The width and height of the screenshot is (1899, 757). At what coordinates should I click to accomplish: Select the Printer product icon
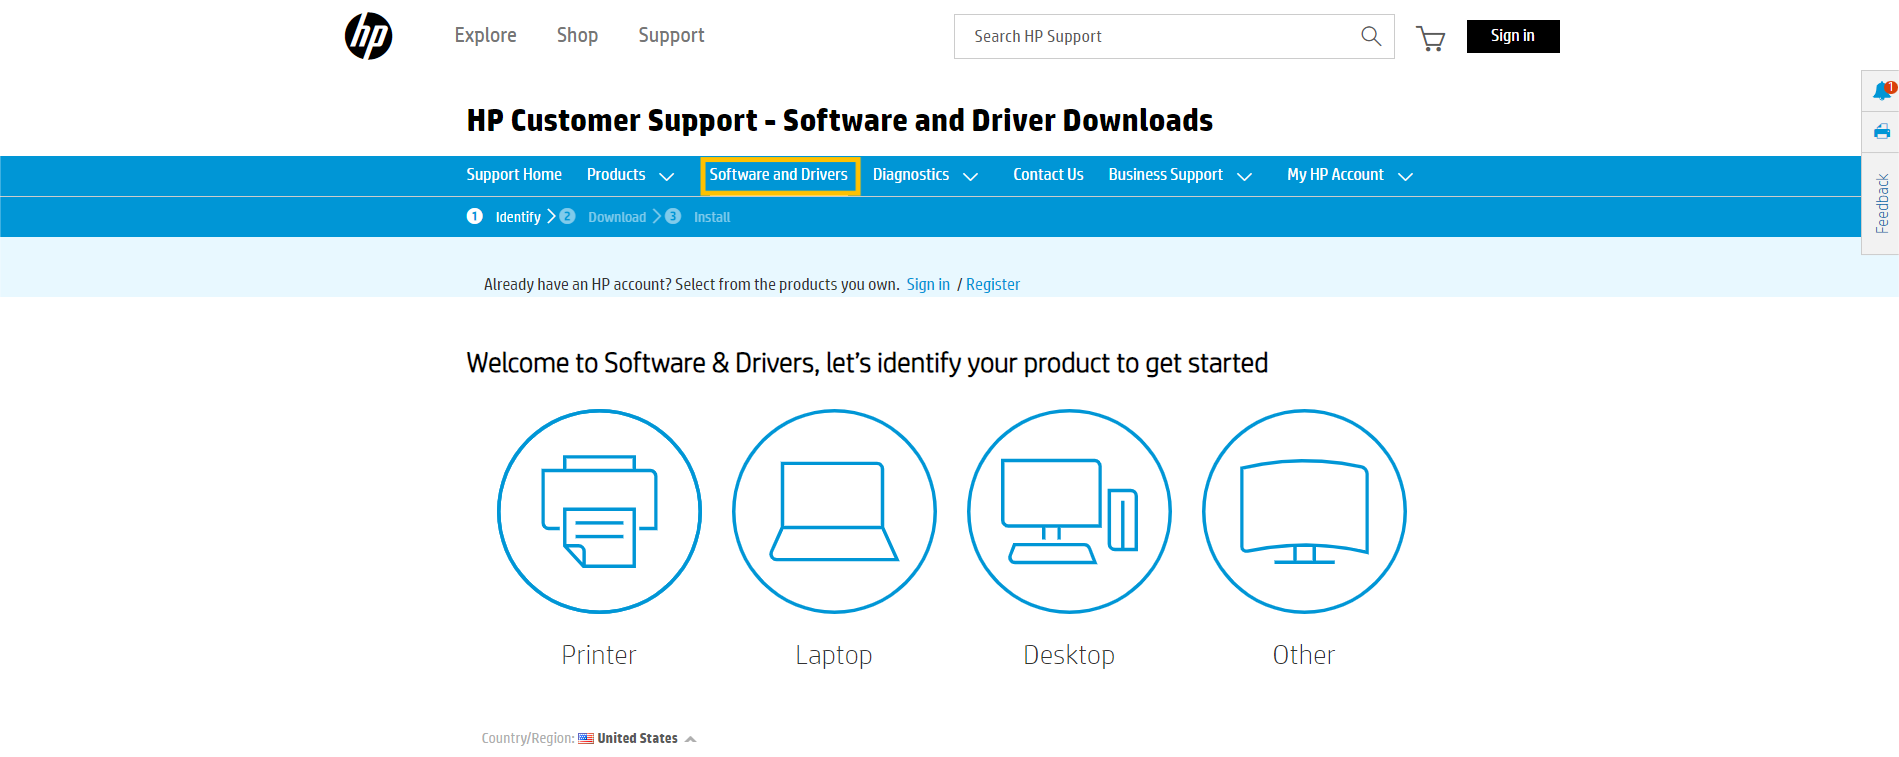pos(599,511)
